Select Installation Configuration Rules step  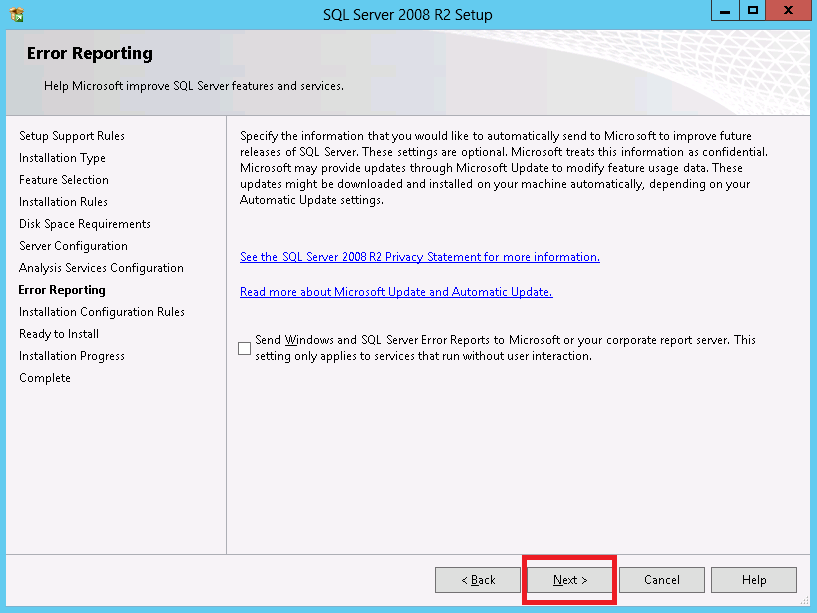click(x=102, y=312)
